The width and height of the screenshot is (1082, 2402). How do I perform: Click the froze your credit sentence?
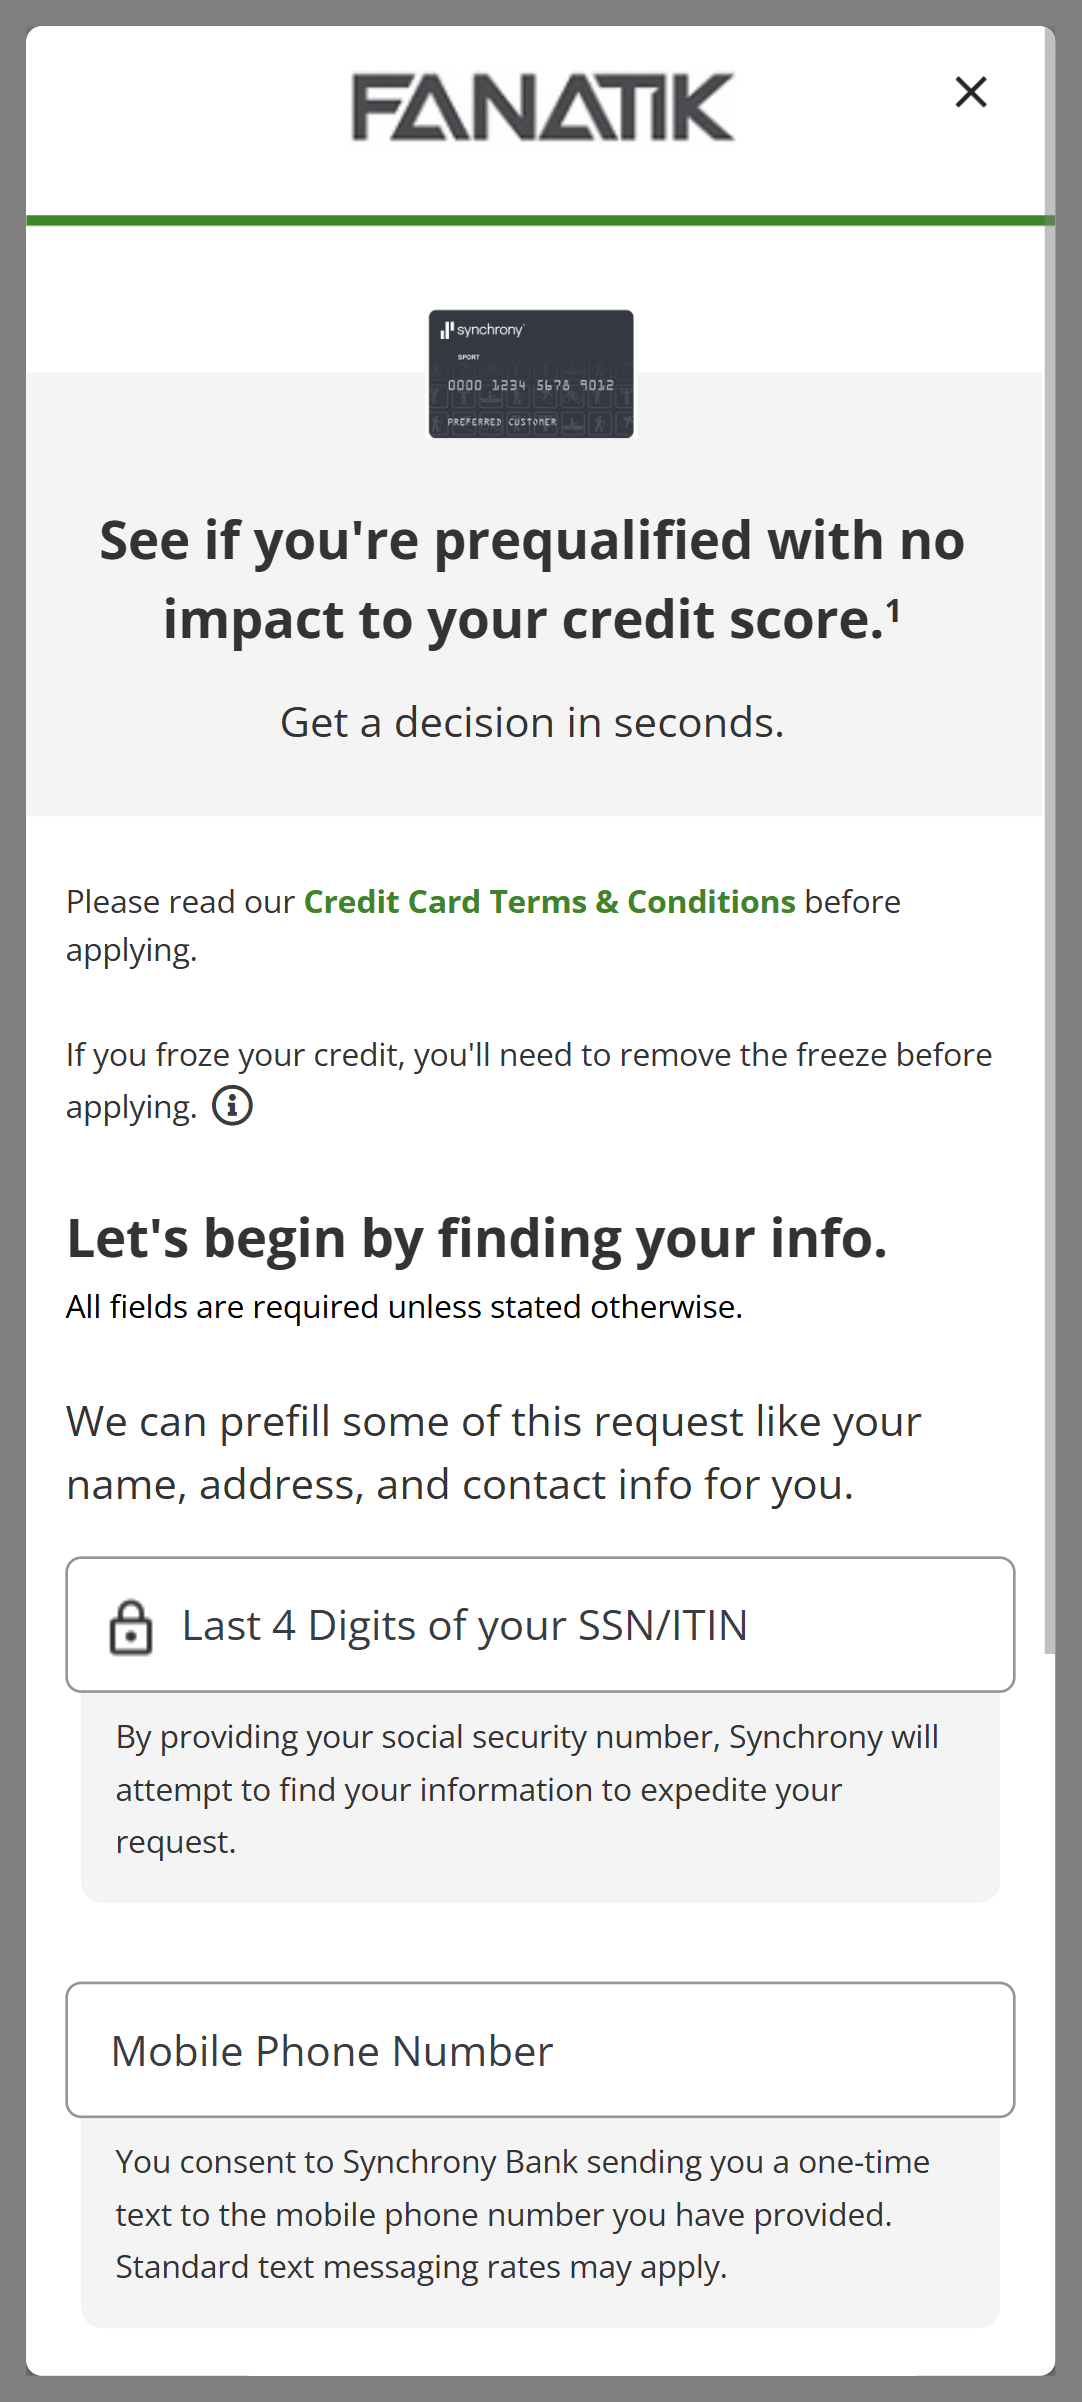pyautogui.click(x=529, y=1056)
